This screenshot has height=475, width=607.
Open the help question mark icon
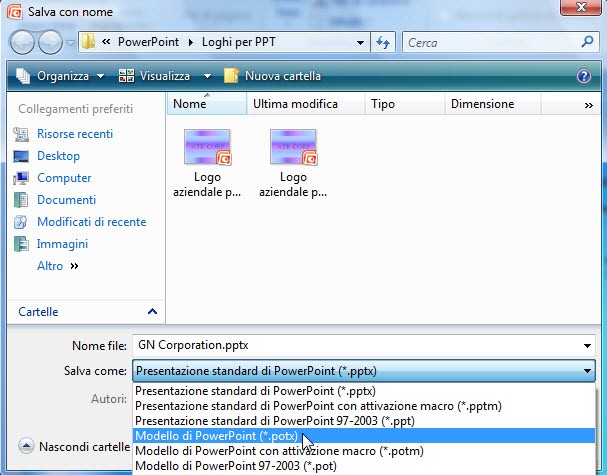(x=584, y=76)
